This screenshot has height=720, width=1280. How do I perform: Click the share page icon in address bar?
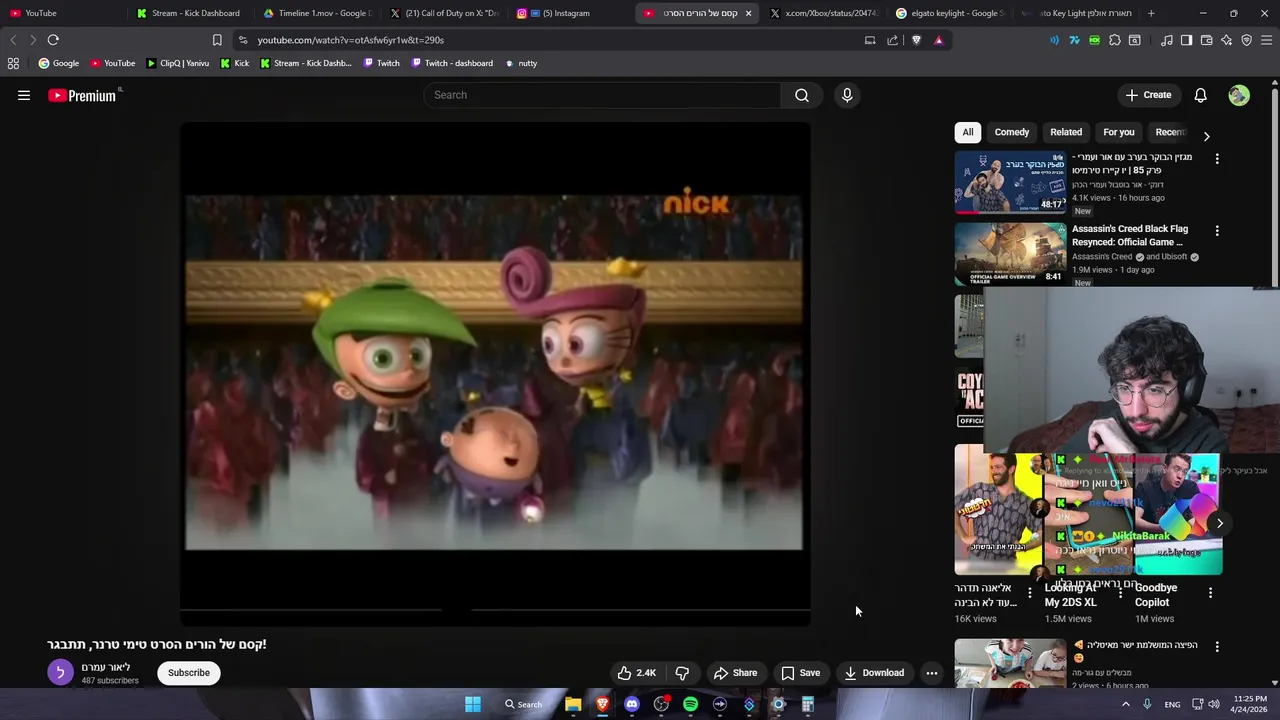tap(892, 40)
